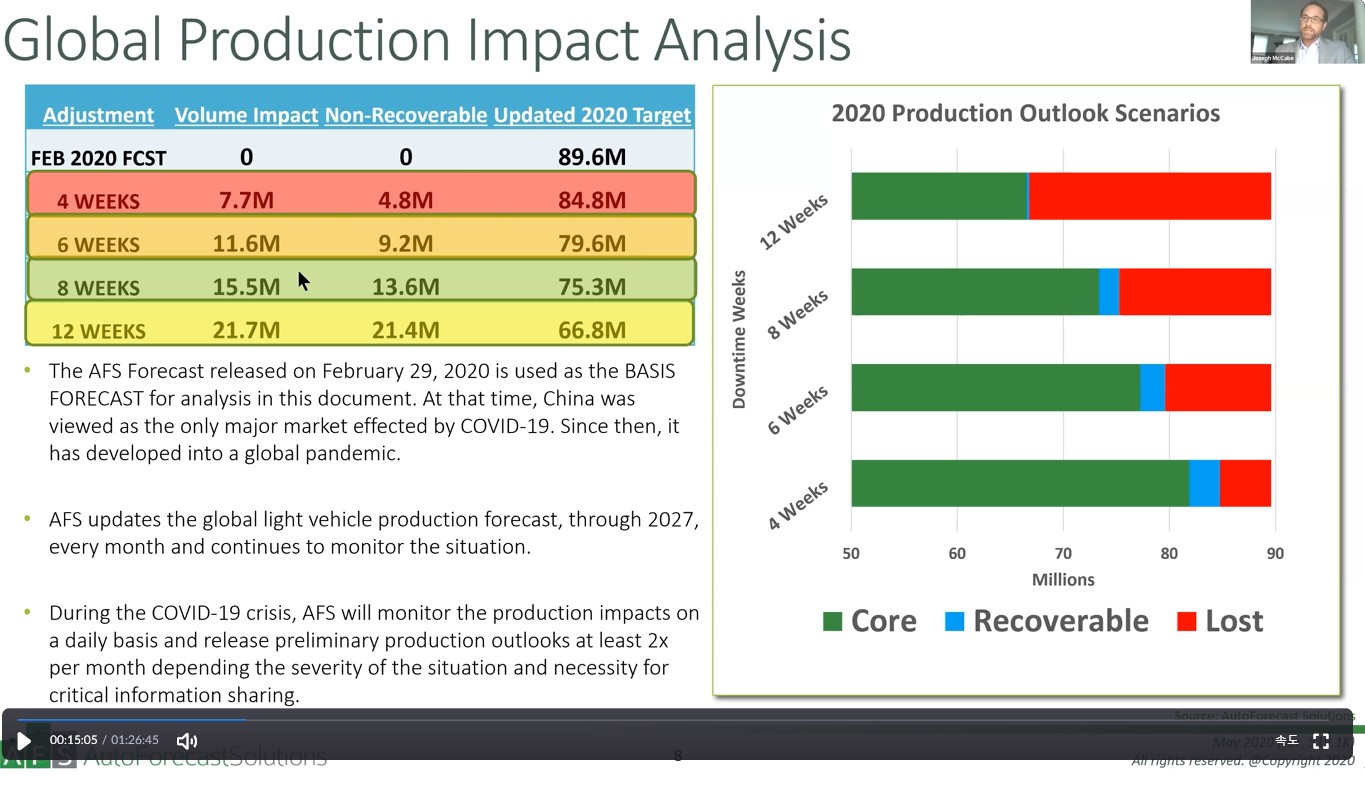Image resolution: width=1365 pixels, height=792 pixels.
Task: Click the 15.5M volume impact value
Action: 246,287
